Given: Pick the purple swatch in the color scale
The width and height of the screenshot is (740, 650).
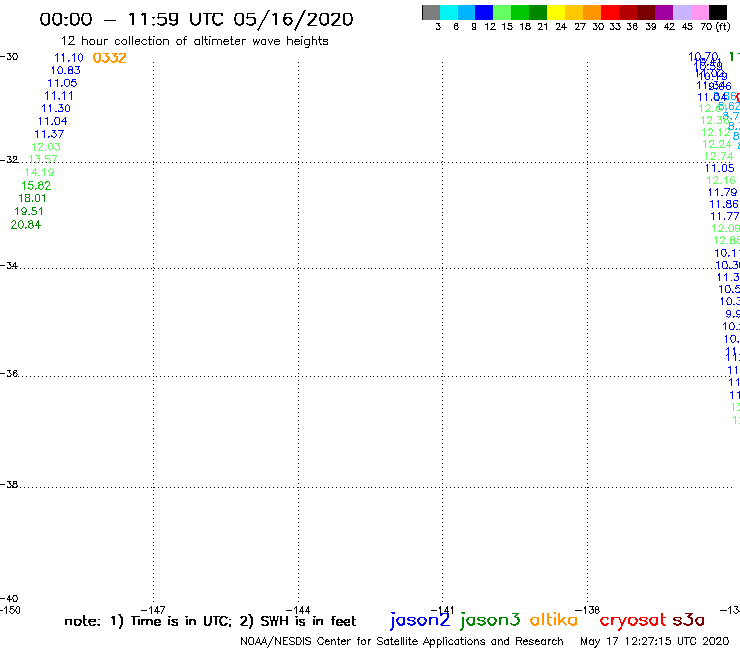Looking at the screenshot, I should [x=664, y=12].
